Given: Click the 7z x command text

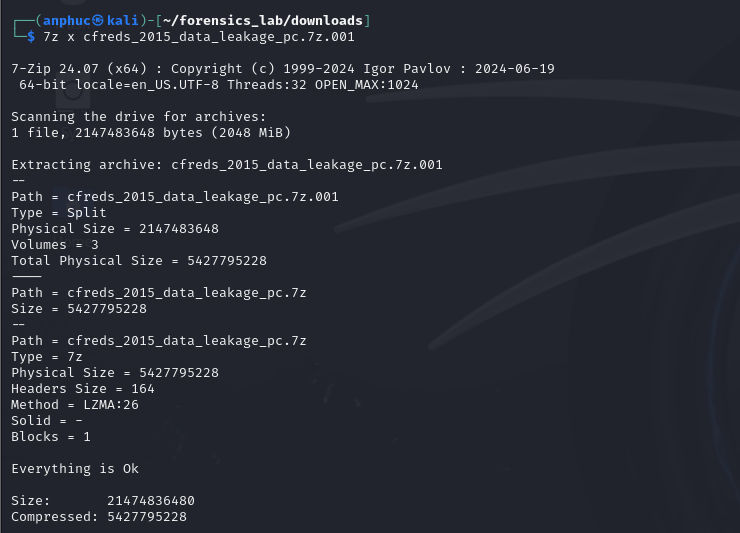Looking at the screenshot, I should tap(59, 37).
